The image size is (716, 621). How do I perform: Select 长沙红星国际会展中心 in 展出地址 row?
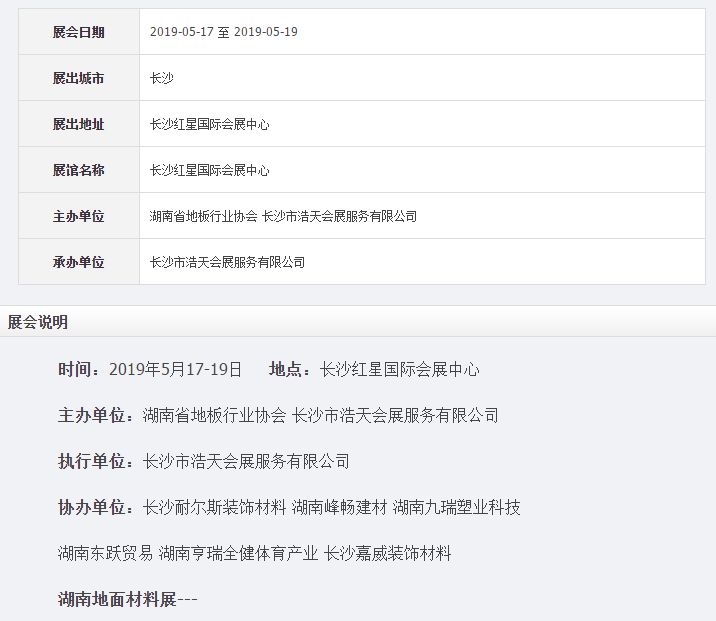click(x=210, y=124)
